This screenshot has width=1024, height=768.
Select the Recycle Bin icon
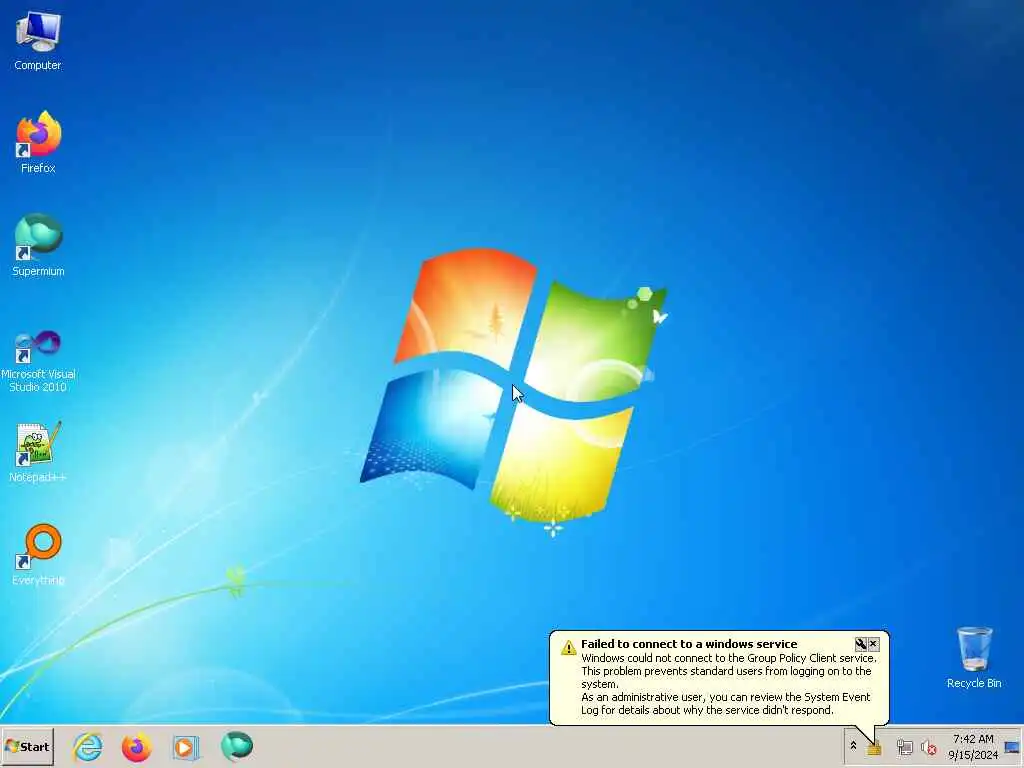[x=974, y=658]
